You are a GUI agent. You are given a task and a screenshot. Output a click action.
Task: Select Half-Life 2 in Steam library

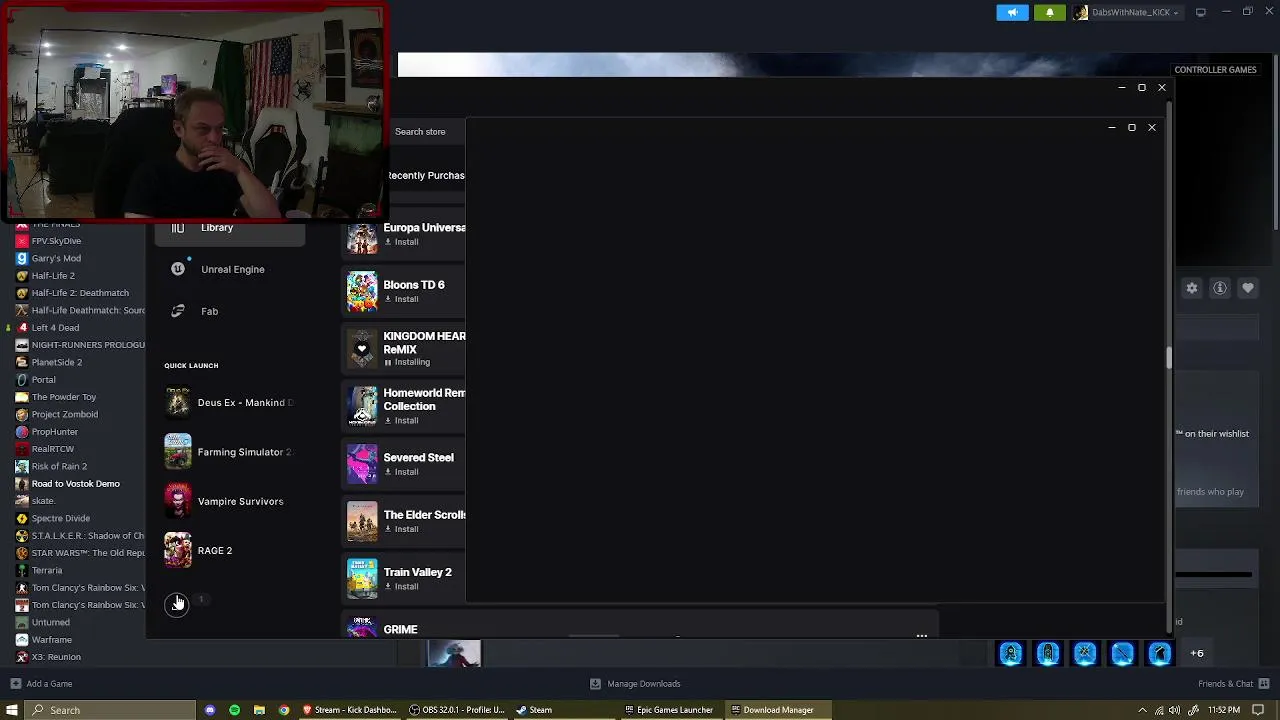pyautogui.click(x=53, y=276)
